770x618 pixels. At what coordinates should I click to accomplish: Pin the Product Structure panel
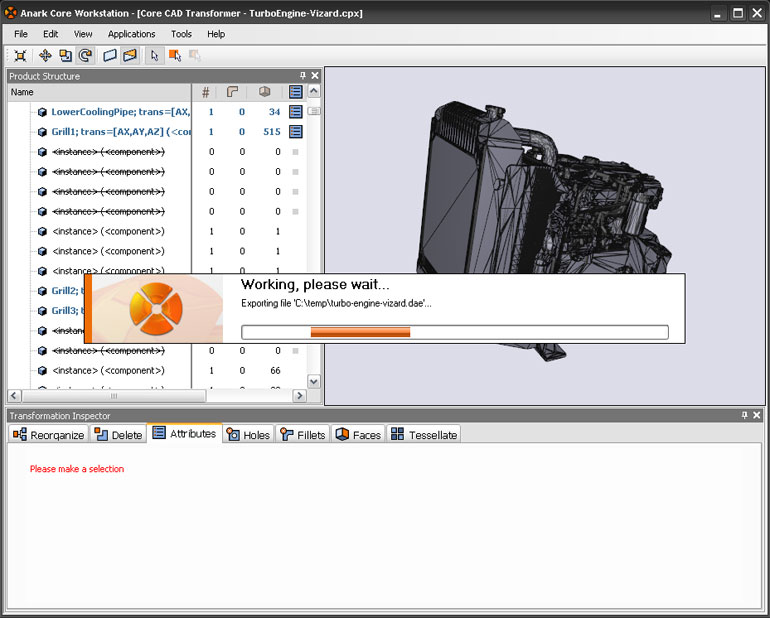pos(302,76)
